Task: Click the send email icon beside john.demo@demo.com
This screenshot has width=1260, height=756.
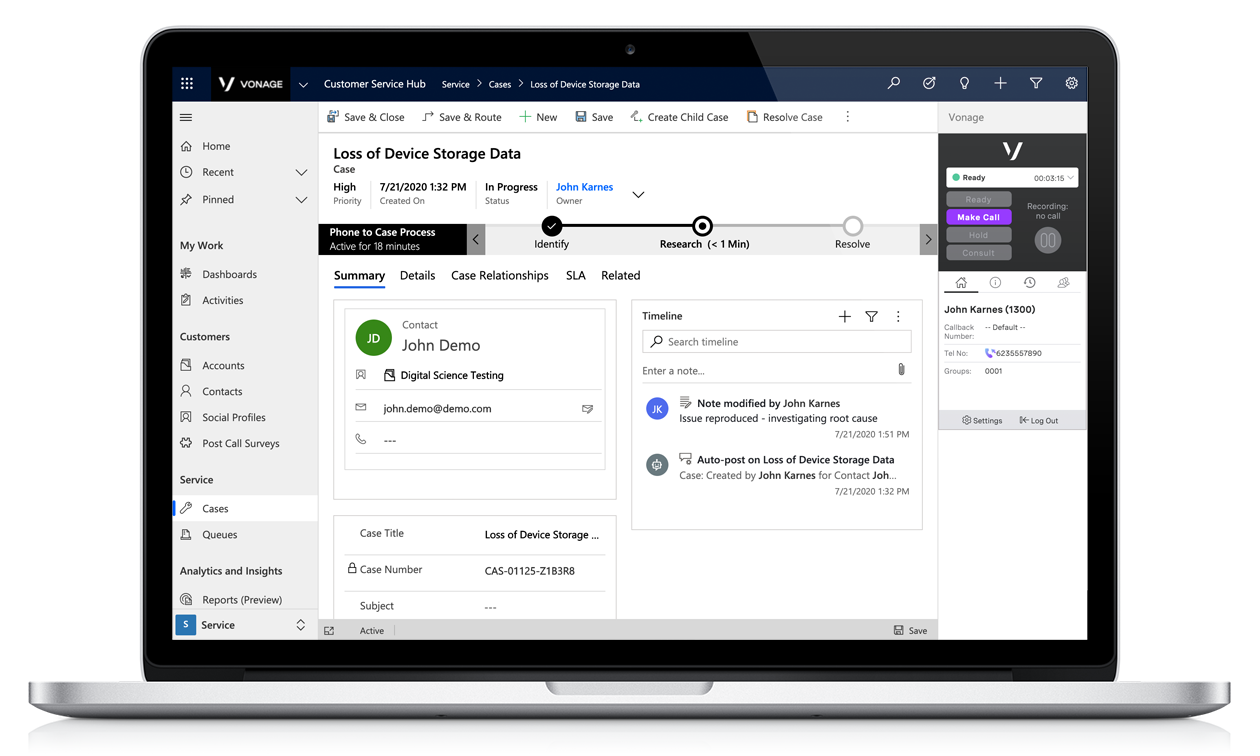Action: tap(588, 409)
